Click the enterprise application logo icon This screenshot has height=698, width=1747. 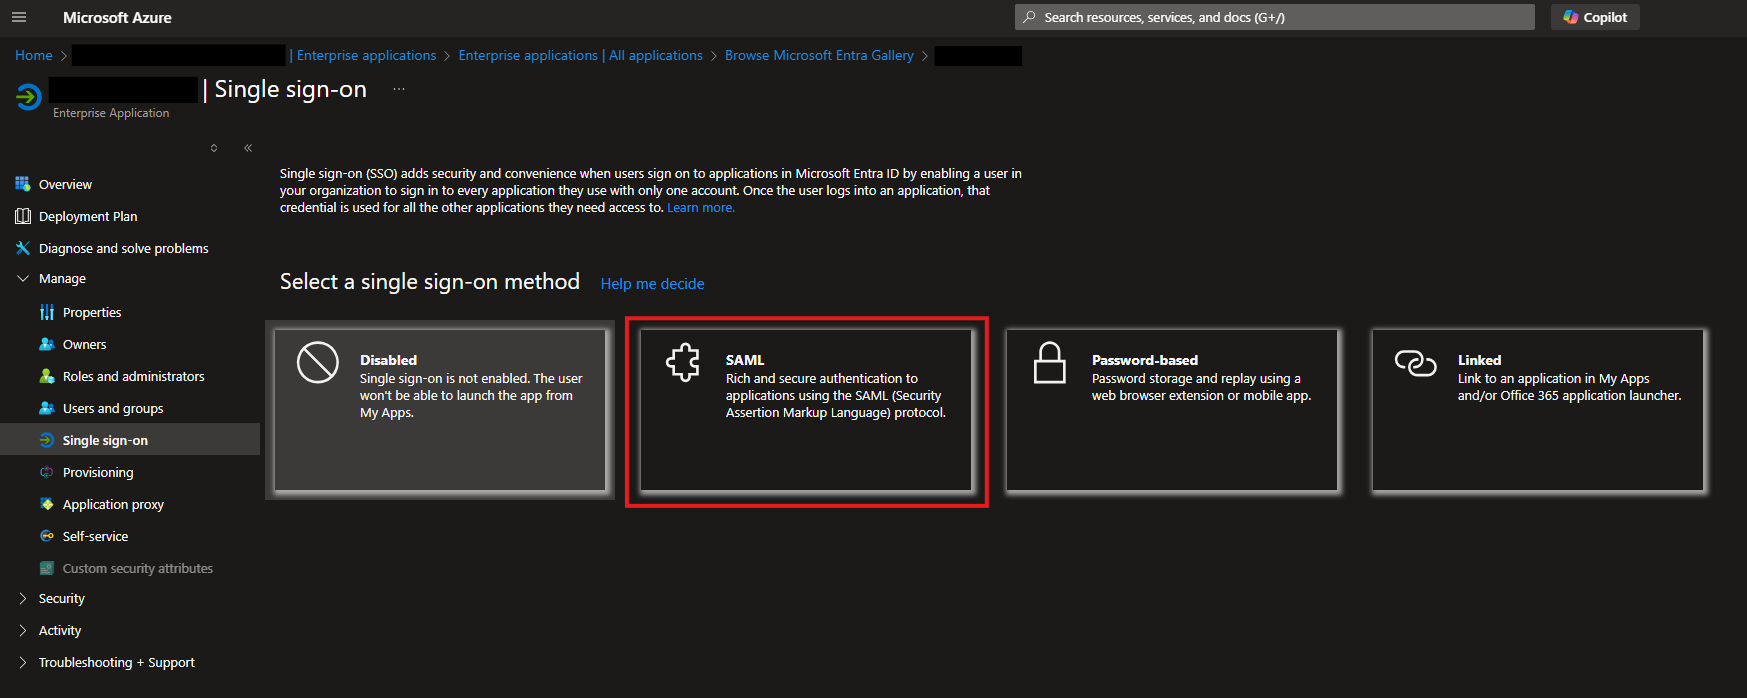tap(28, 96)
